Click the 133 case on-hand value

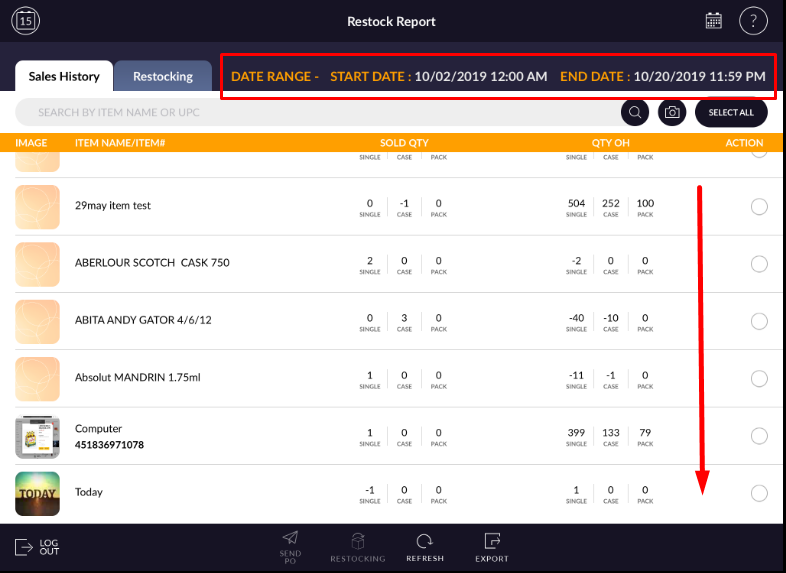coord(611,433)
